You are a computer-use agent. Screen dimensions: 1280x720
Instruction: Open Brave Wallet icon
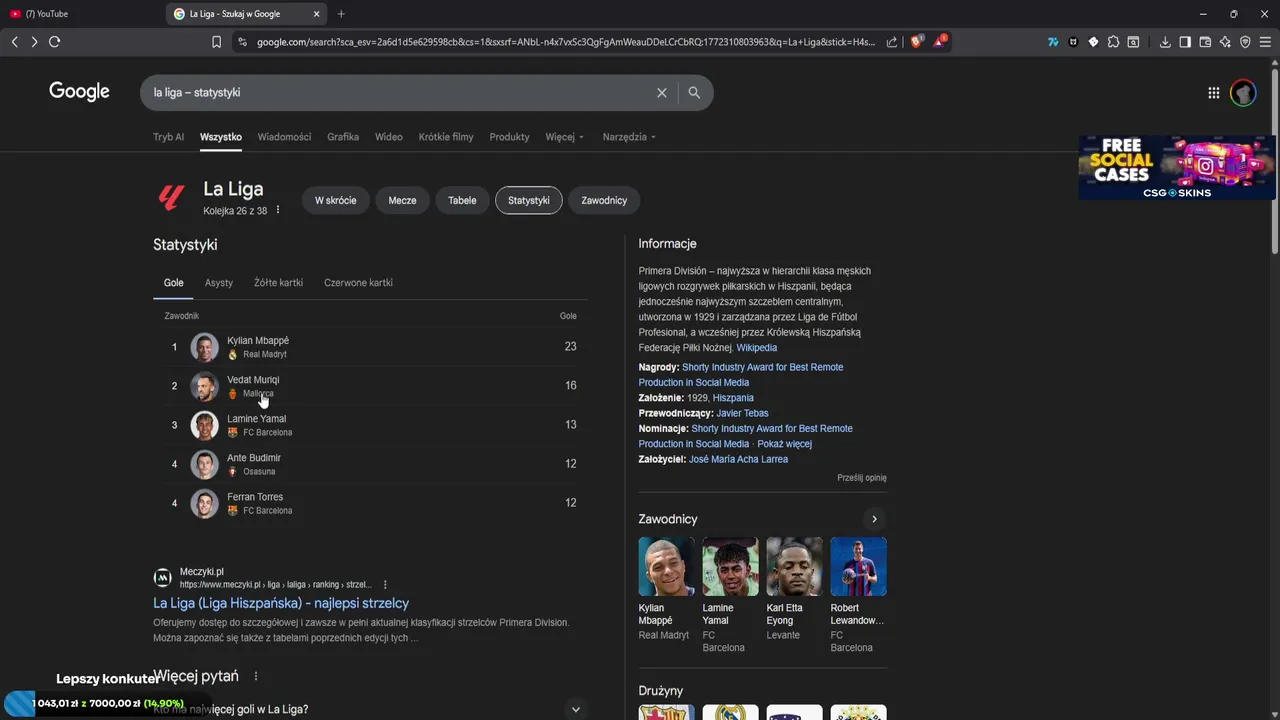(1205, 42)
